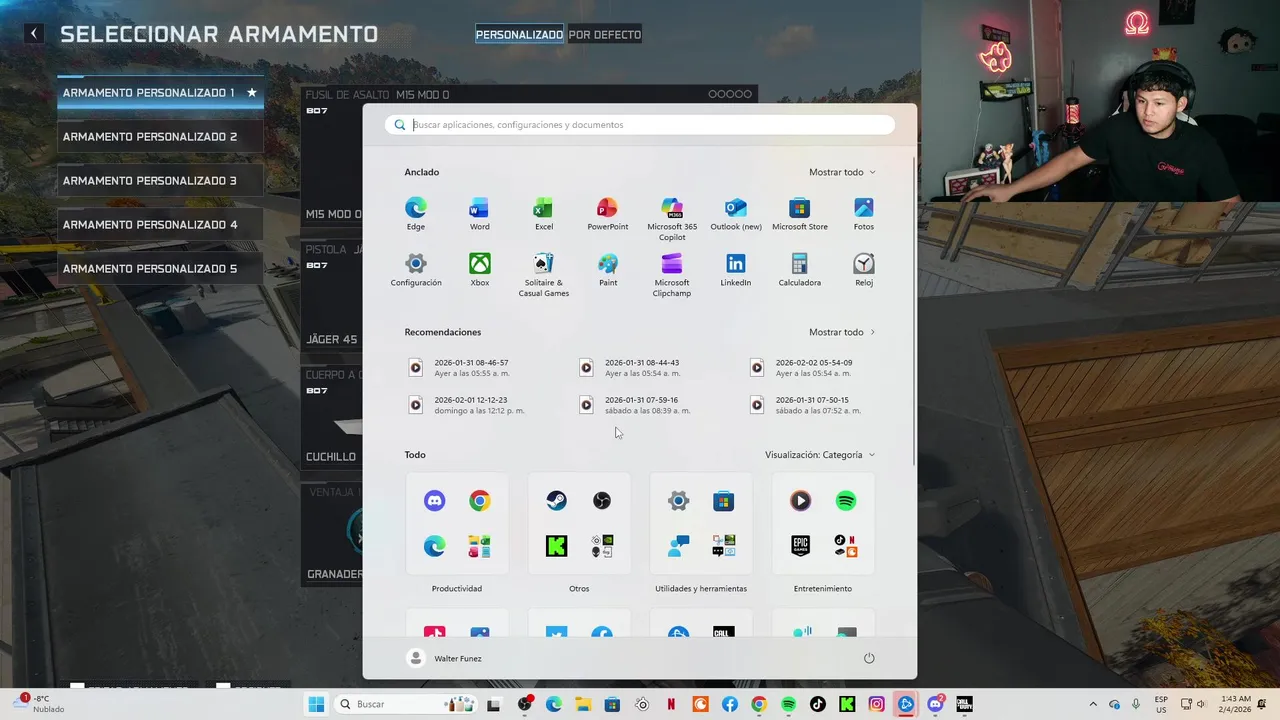Viewport: 1280px width, 720px height.
Task: Open the media player in Entretenimiento group
Action: click(800, 501)
